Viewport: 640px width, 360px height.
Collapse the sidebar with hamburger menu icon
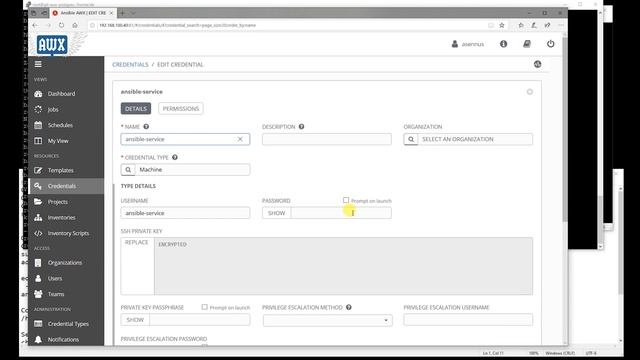pyautogui.click(x=38, y=64)
